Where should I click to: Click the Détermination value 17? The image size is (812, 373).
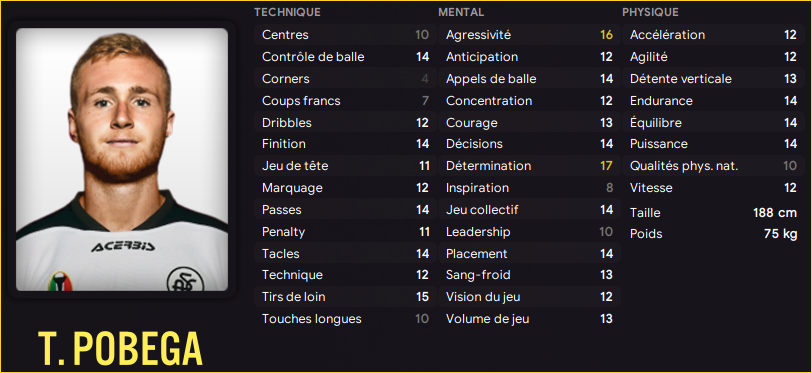click(x=606, y=166)
